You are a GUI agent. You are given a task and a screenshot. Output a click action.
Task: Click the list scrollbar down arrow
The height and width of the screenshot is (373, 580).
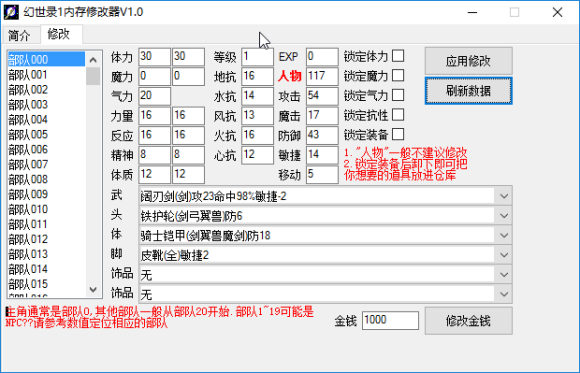click(93, 289)
